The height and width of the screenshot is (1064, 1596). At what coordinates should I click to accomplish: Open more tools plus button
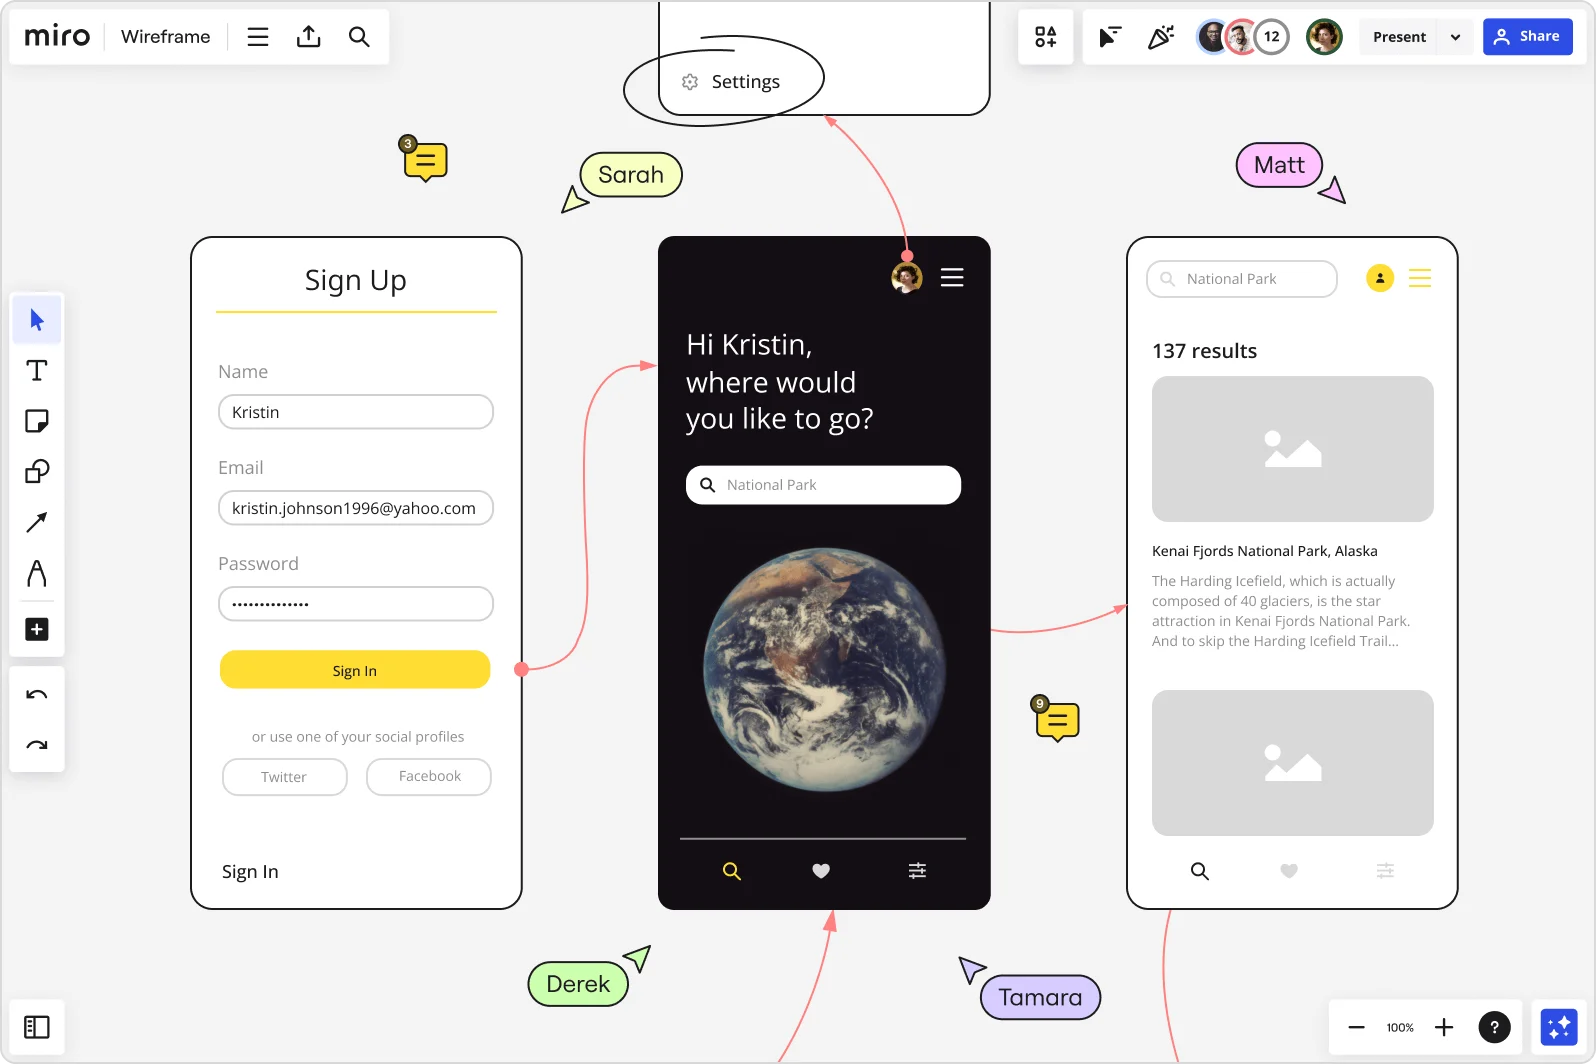pos(37,629)
